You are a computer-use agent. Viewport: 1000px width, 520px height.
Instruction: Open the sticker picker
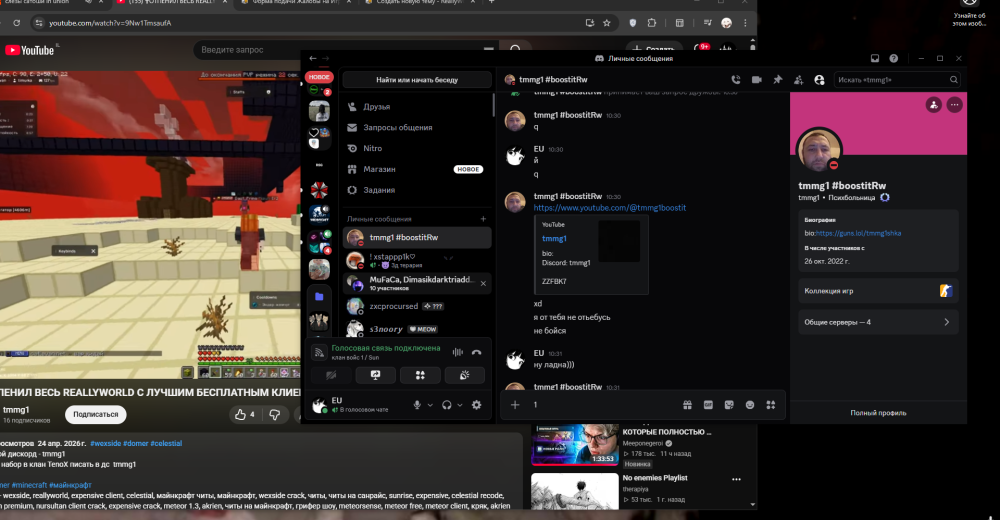pos(729,405)
